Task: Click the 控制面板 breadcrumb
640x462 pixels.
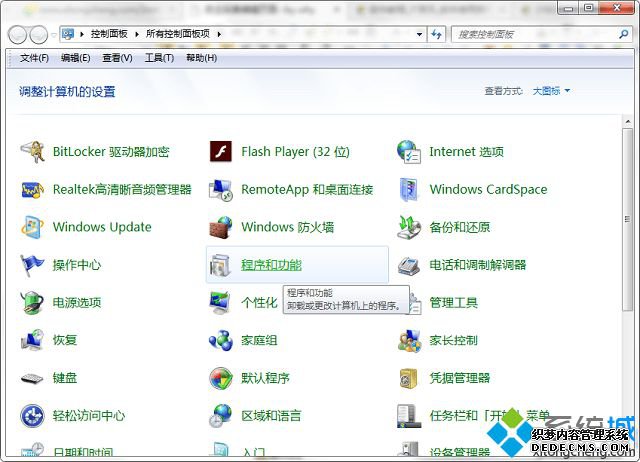Action: click(109, 34)
